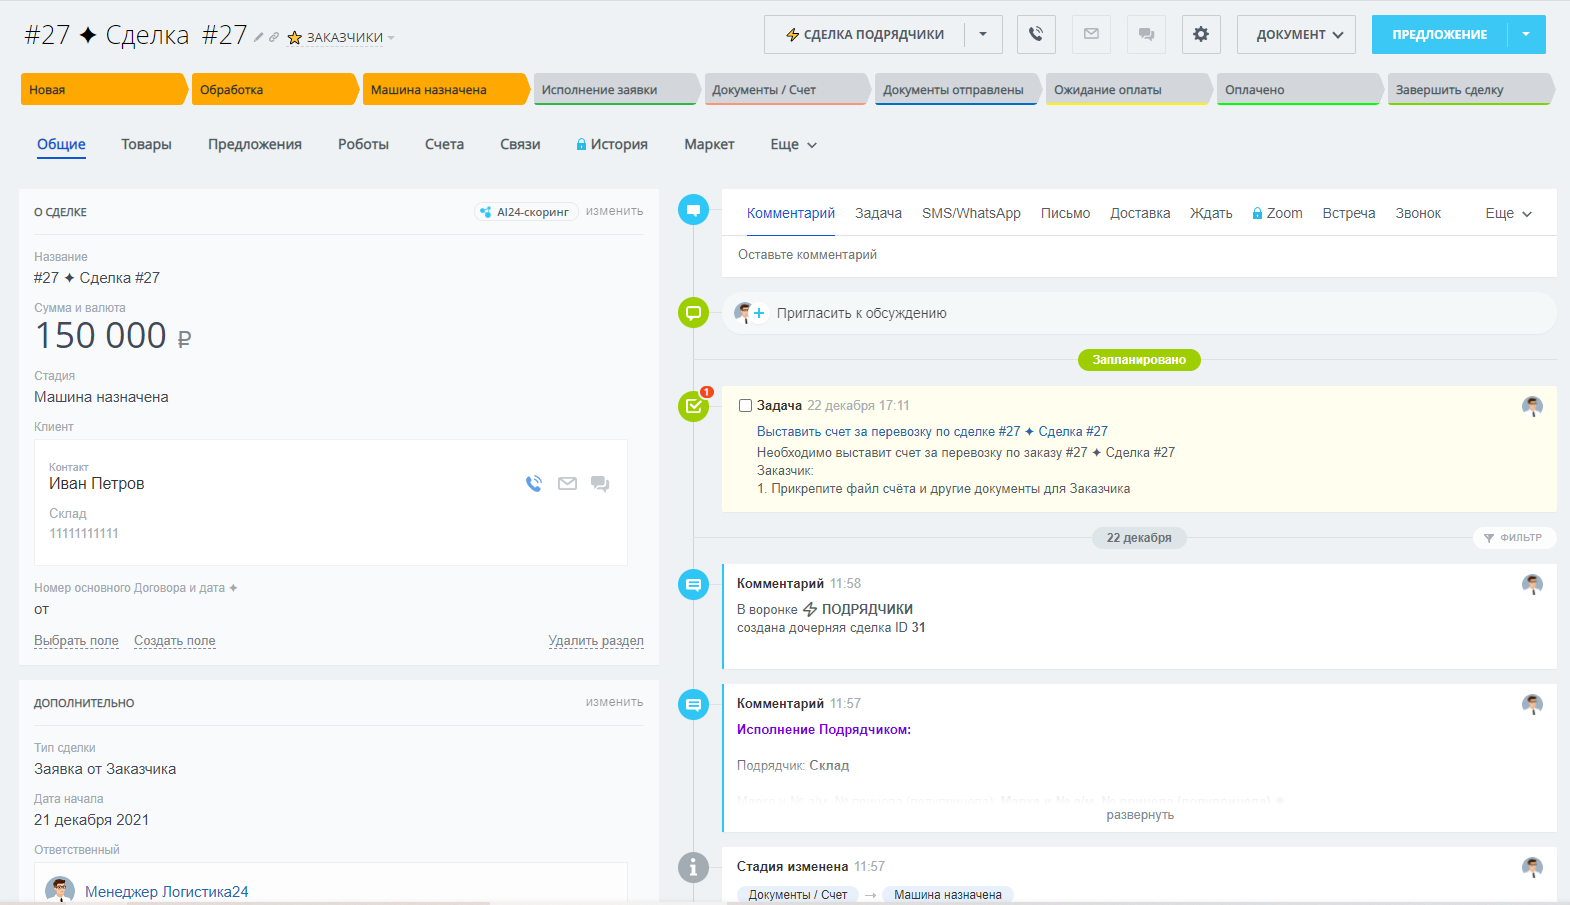Open the ДОКУМЕНТ dropdown
This screenshot has width=1570, height=905.
[1296, 34]
